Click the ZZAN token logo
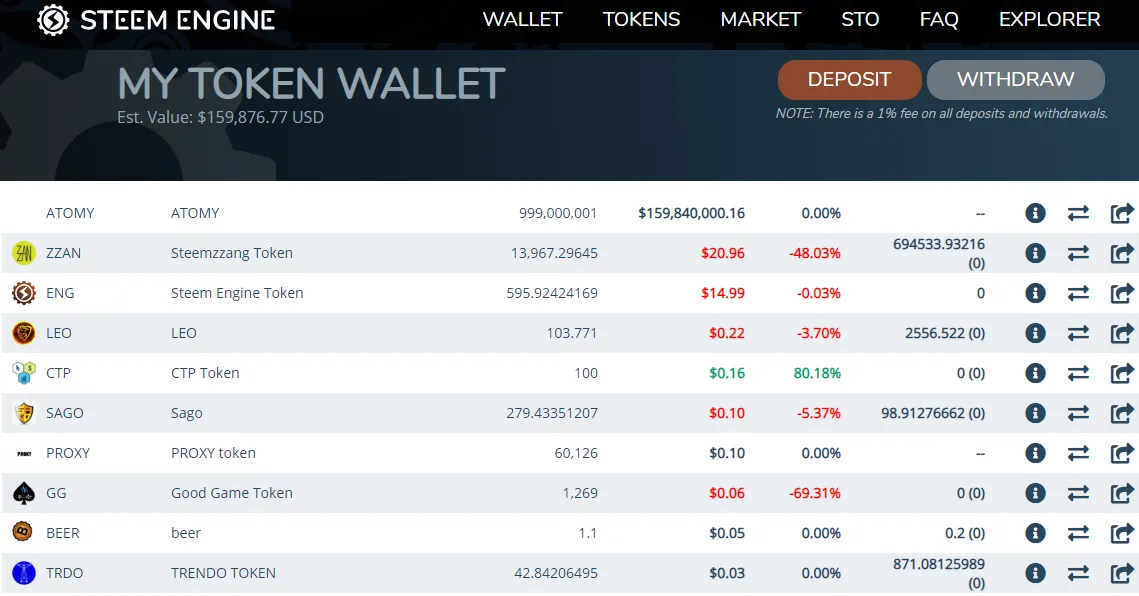The image size is (1139, 596). click(x=24, y=253)
